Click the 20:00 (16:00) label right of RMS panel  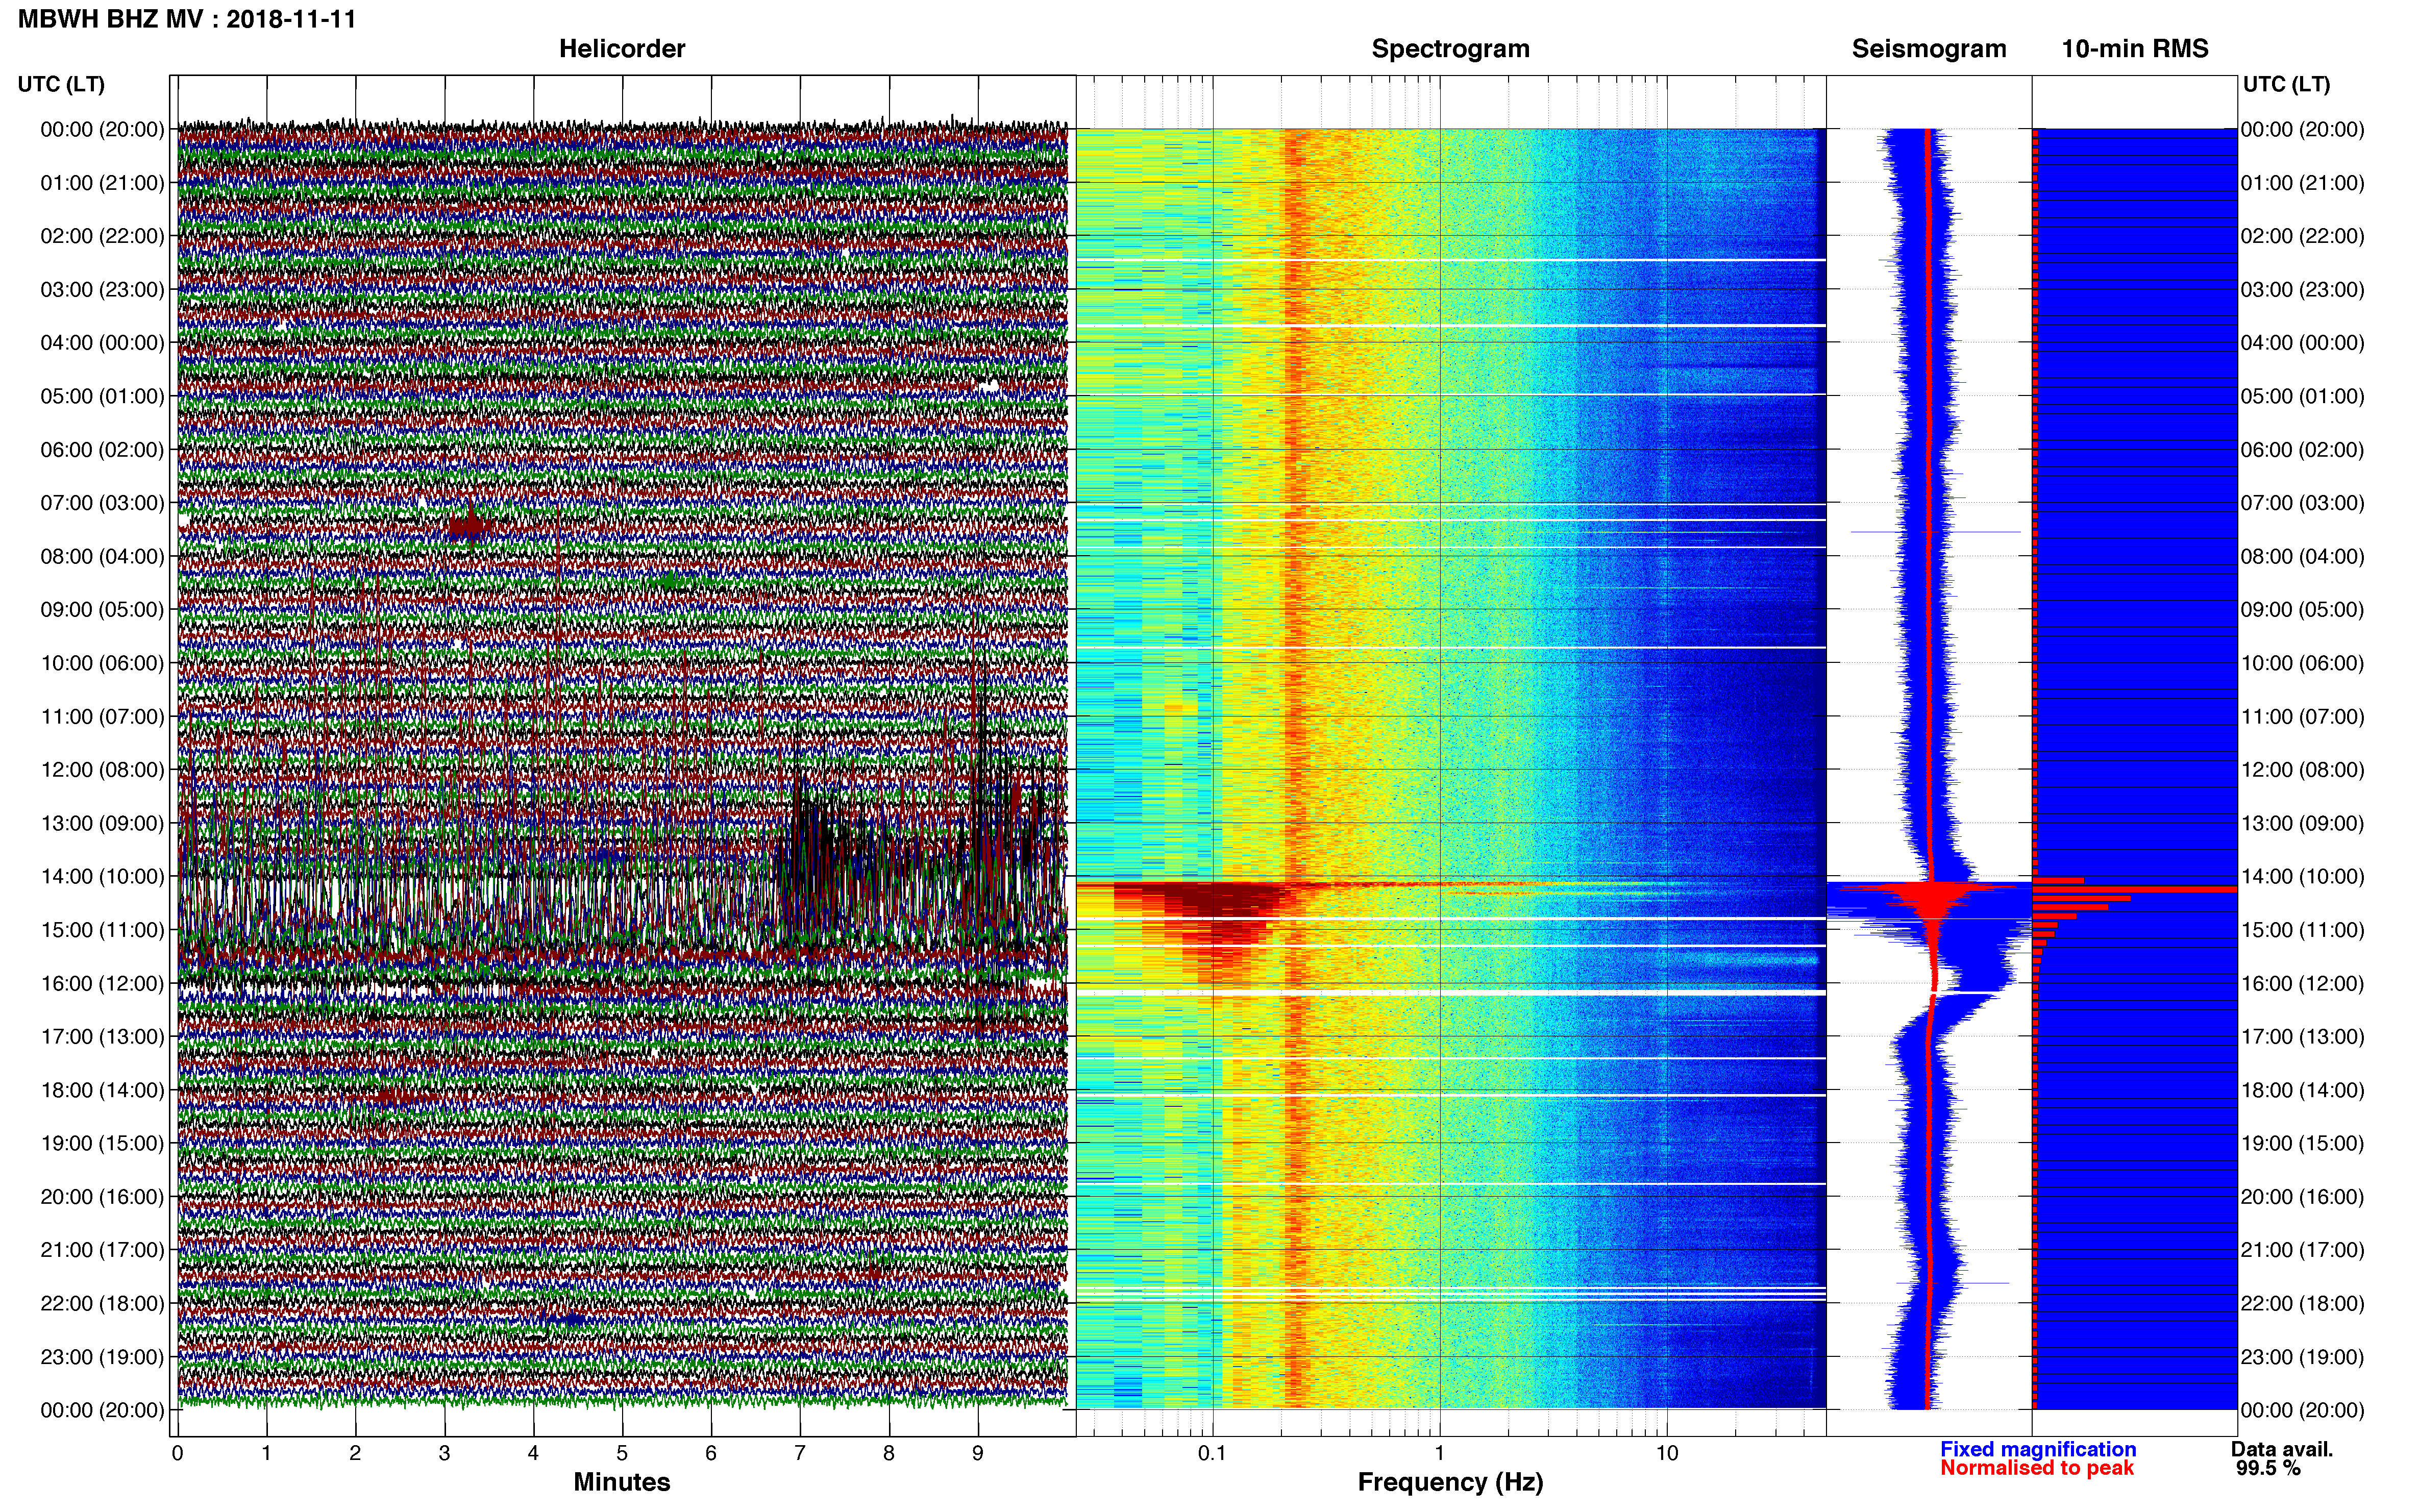click(2302, 1197)
